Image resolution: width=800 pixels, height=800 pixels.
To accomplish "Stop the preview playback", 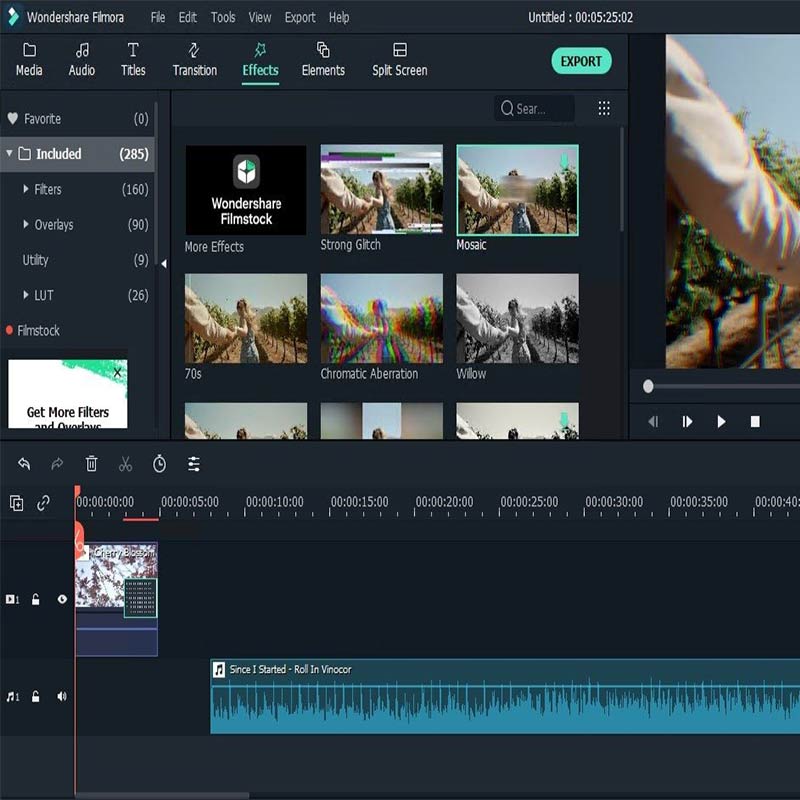I will pos(755,421).
